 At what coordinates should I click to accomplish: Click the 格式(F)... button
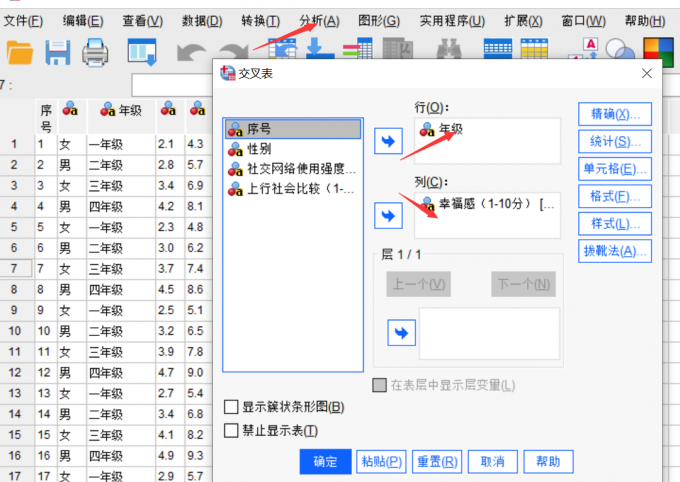click(615, 196)
